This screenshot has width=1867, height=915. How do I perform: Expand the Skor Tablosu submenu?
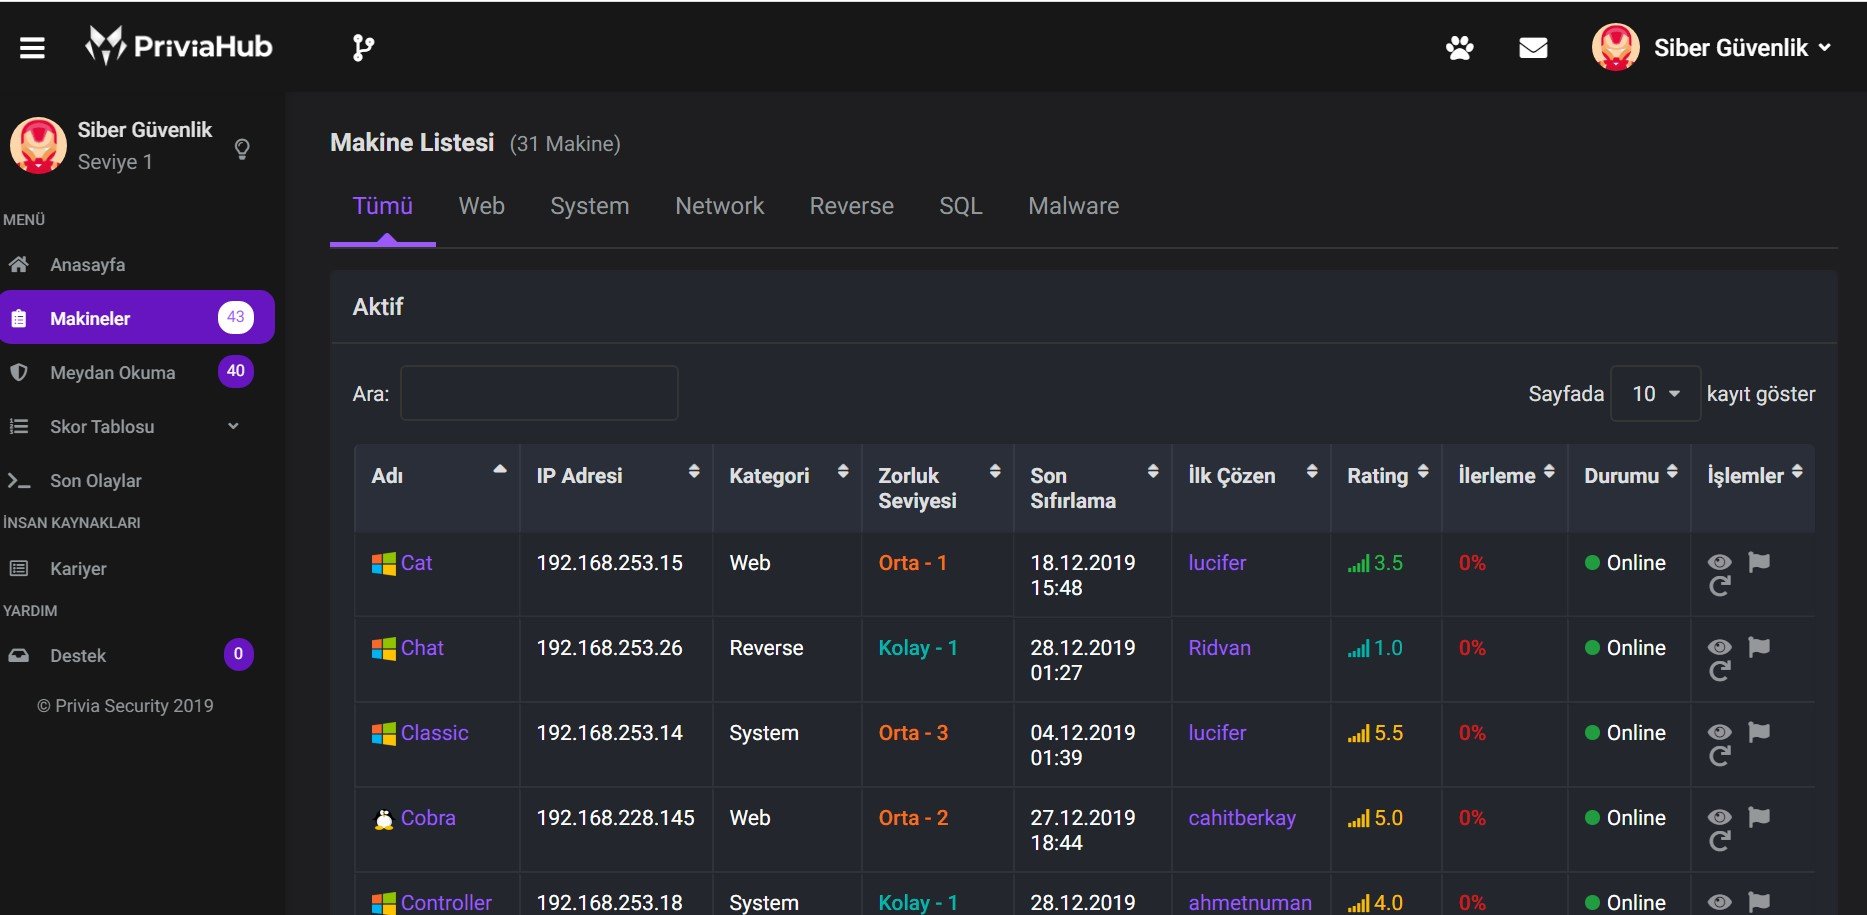pos(233,426)
